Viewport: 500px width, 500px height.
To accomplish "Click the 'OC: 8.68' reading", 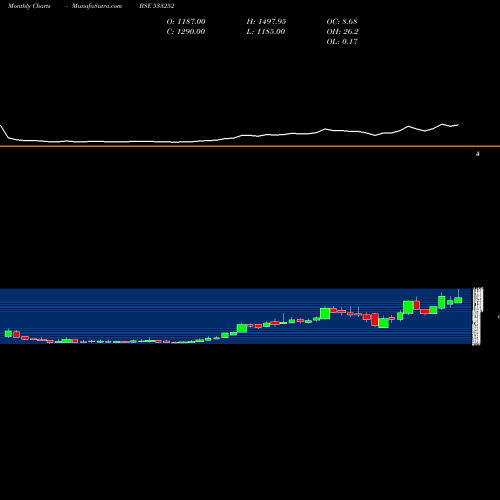I will click(342, 22).
